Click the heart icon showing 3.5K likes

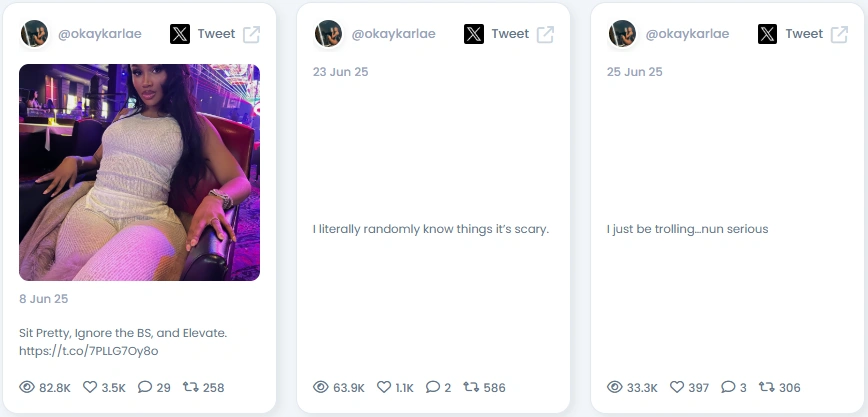click(x=90, y=387)
